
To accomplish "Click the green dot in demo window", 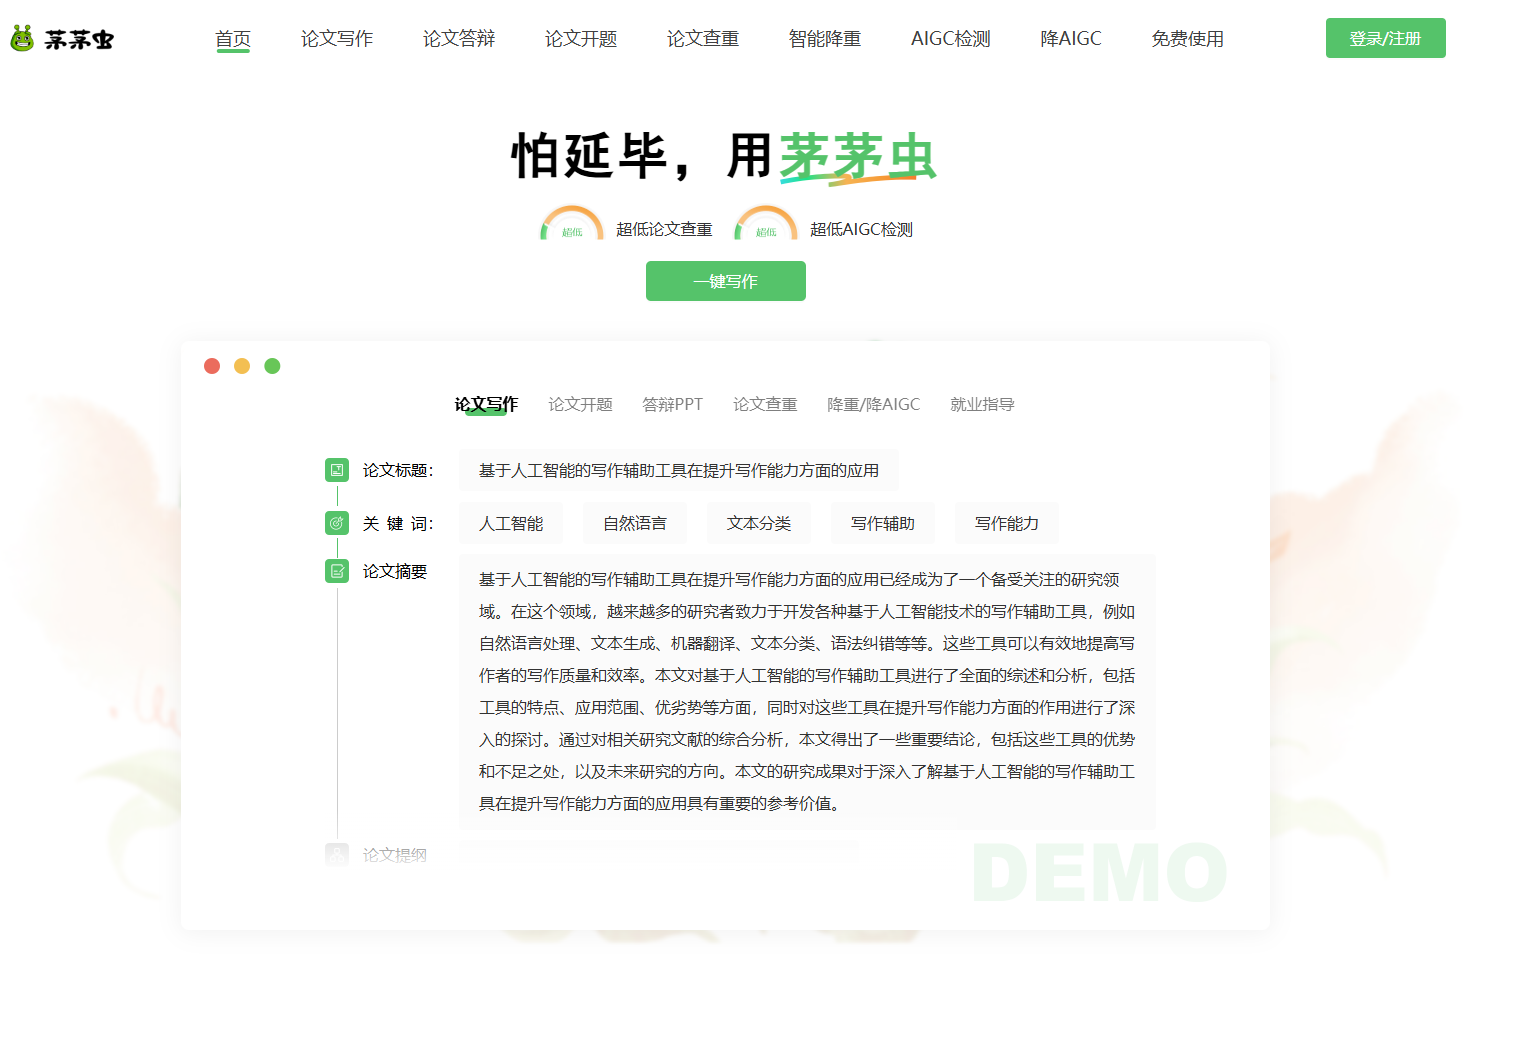I will (x=272, y=366).
